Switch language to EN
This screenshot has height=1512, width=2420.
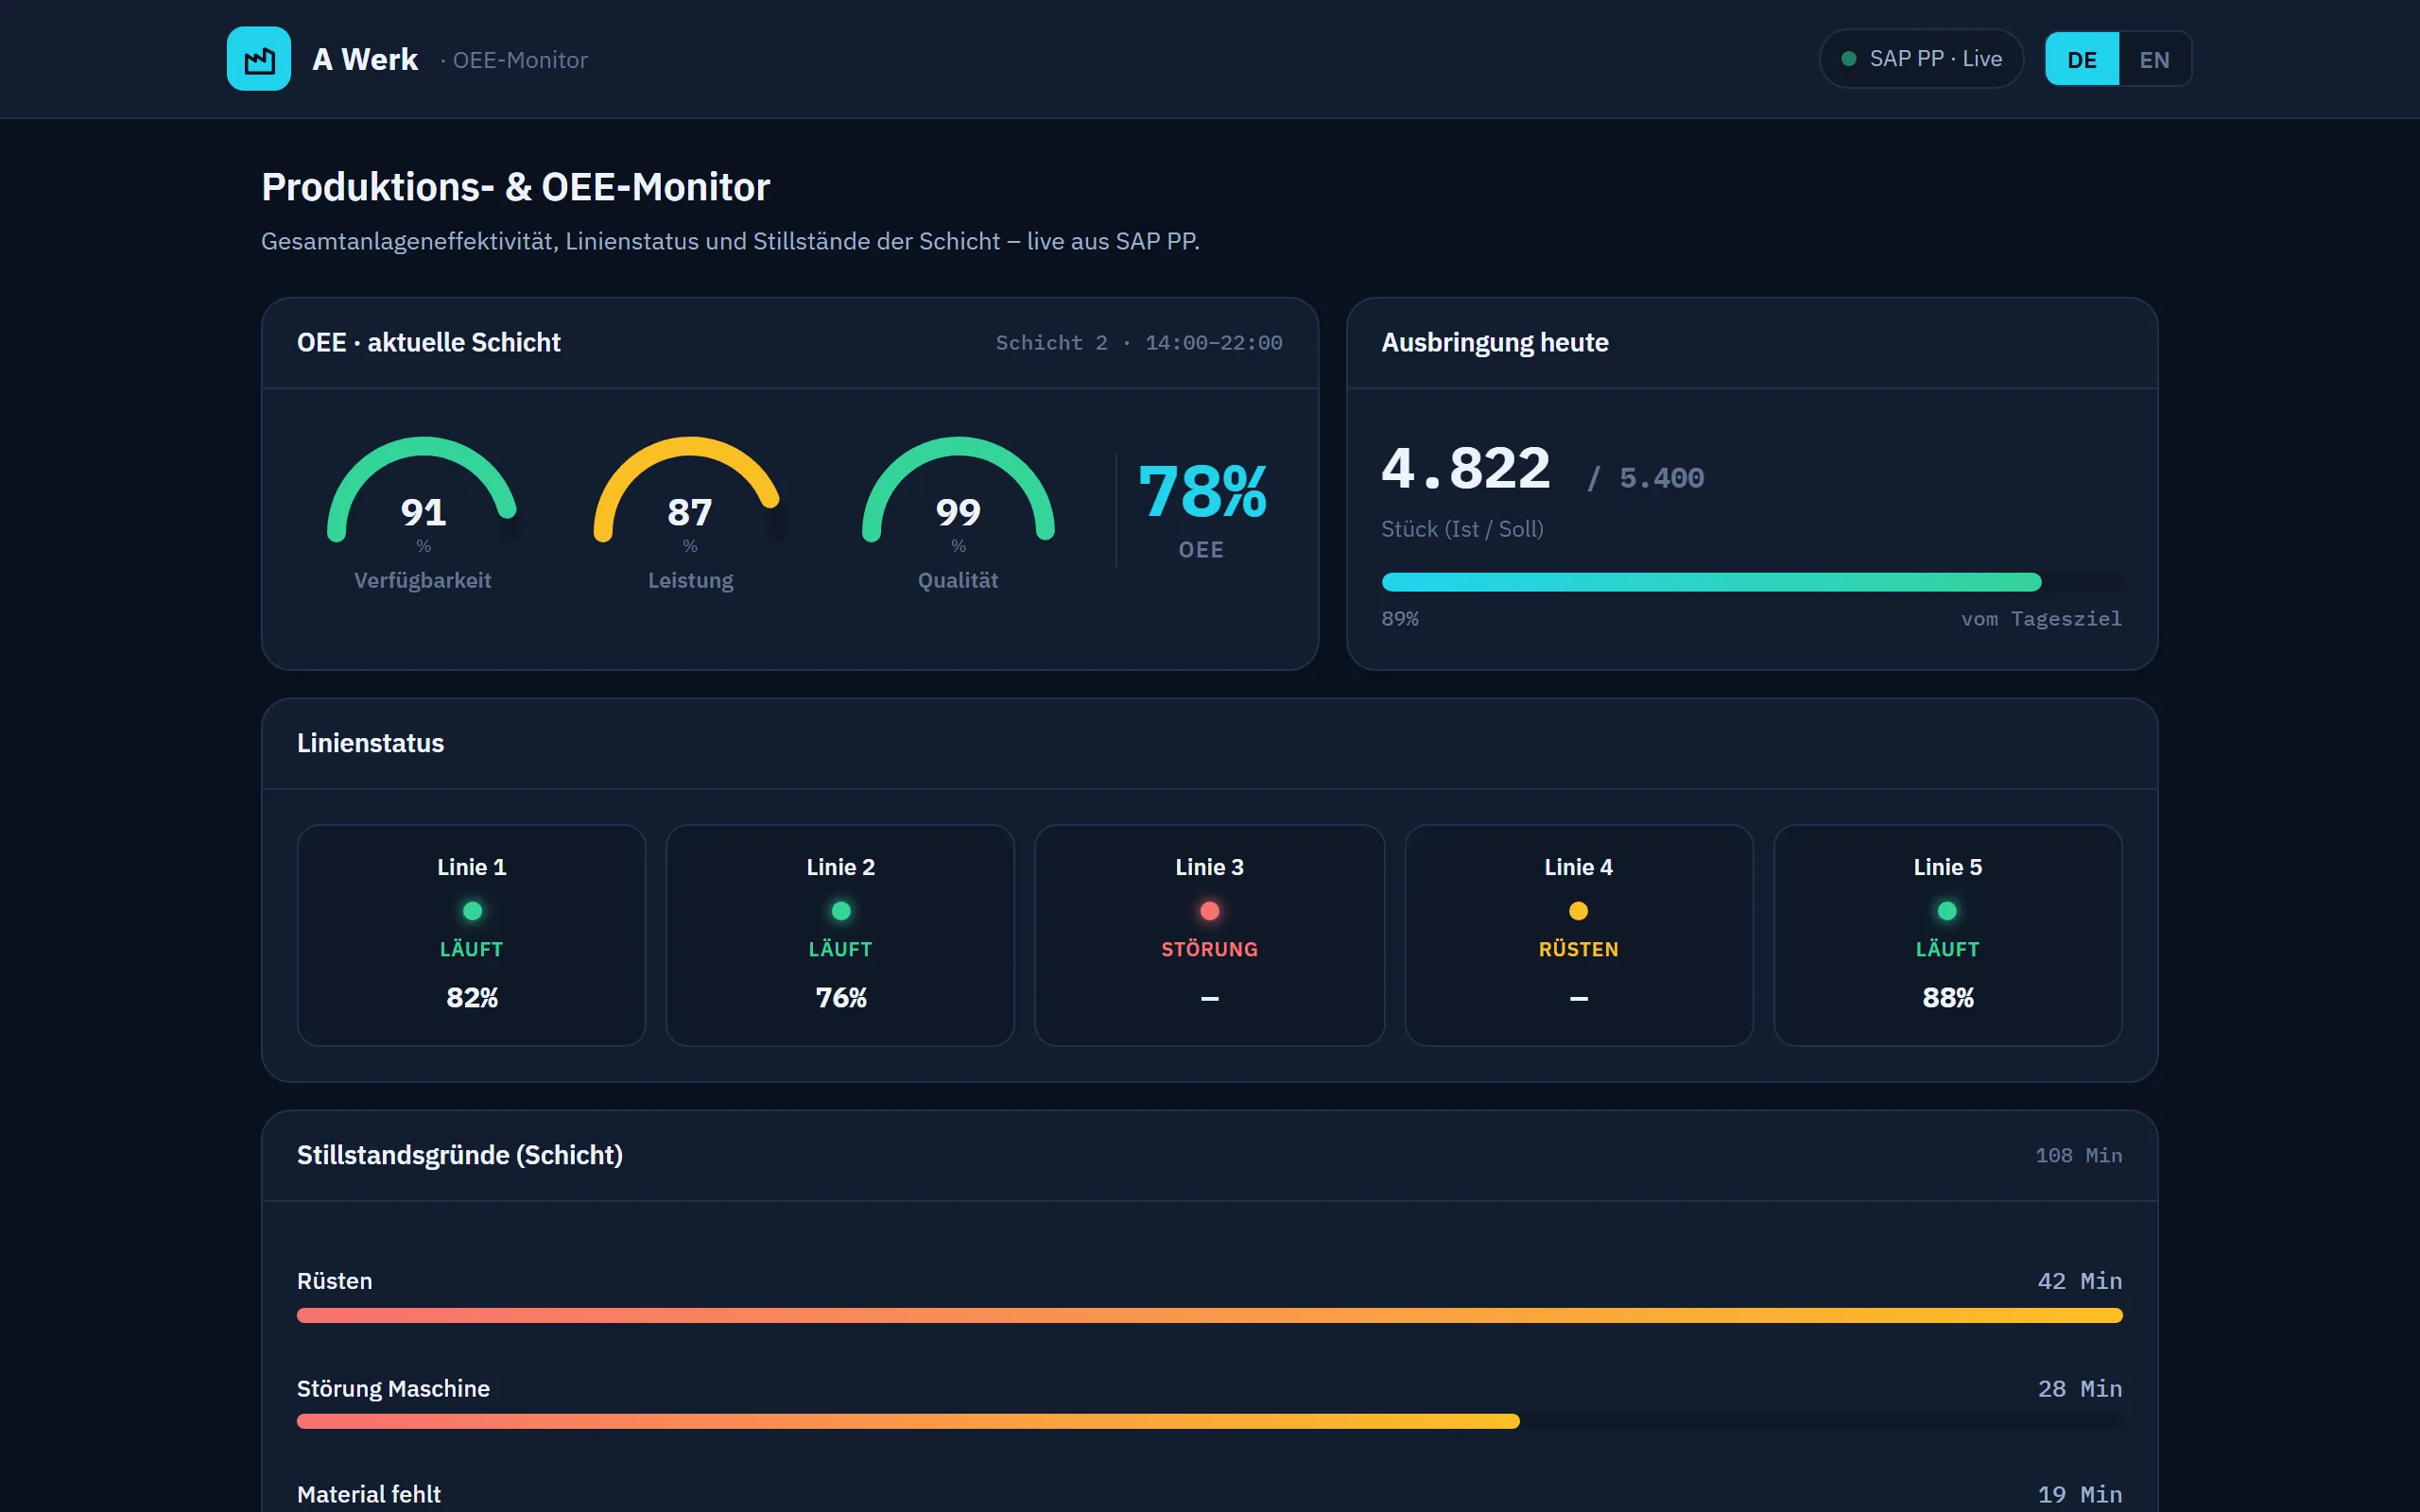coord(2153,59)
